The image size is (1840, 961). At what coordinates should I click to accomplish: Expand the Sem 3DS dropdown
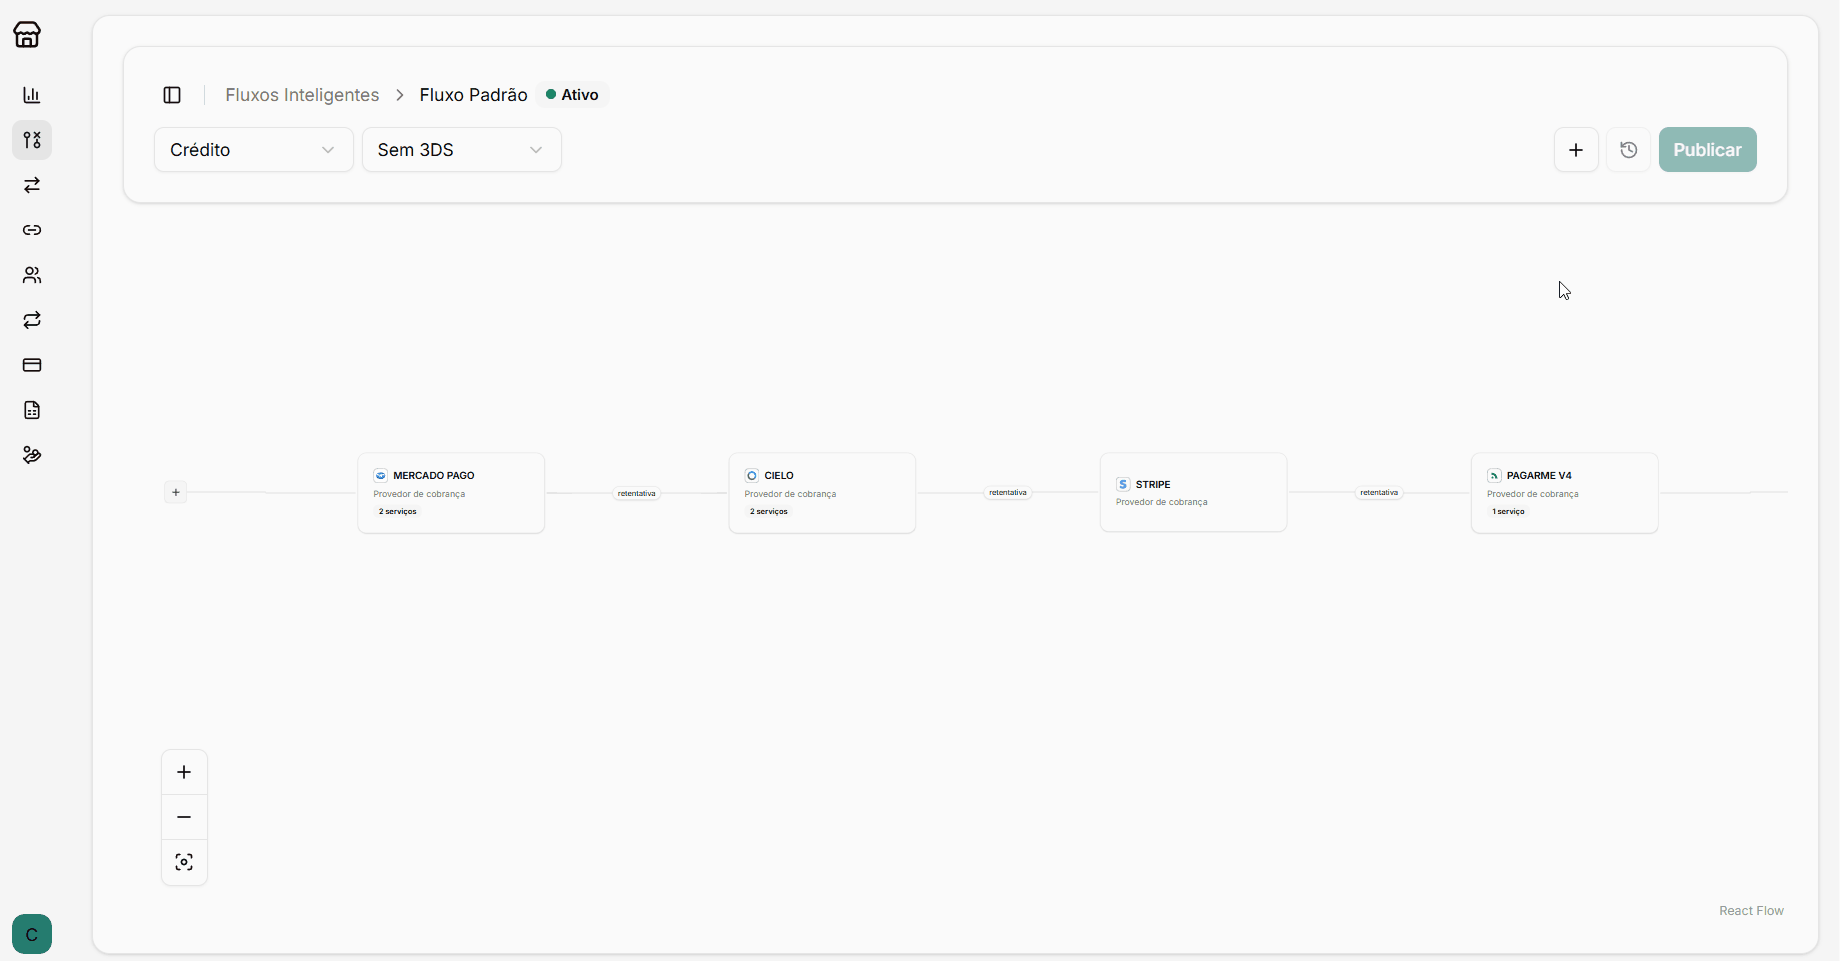coord(462,150)
